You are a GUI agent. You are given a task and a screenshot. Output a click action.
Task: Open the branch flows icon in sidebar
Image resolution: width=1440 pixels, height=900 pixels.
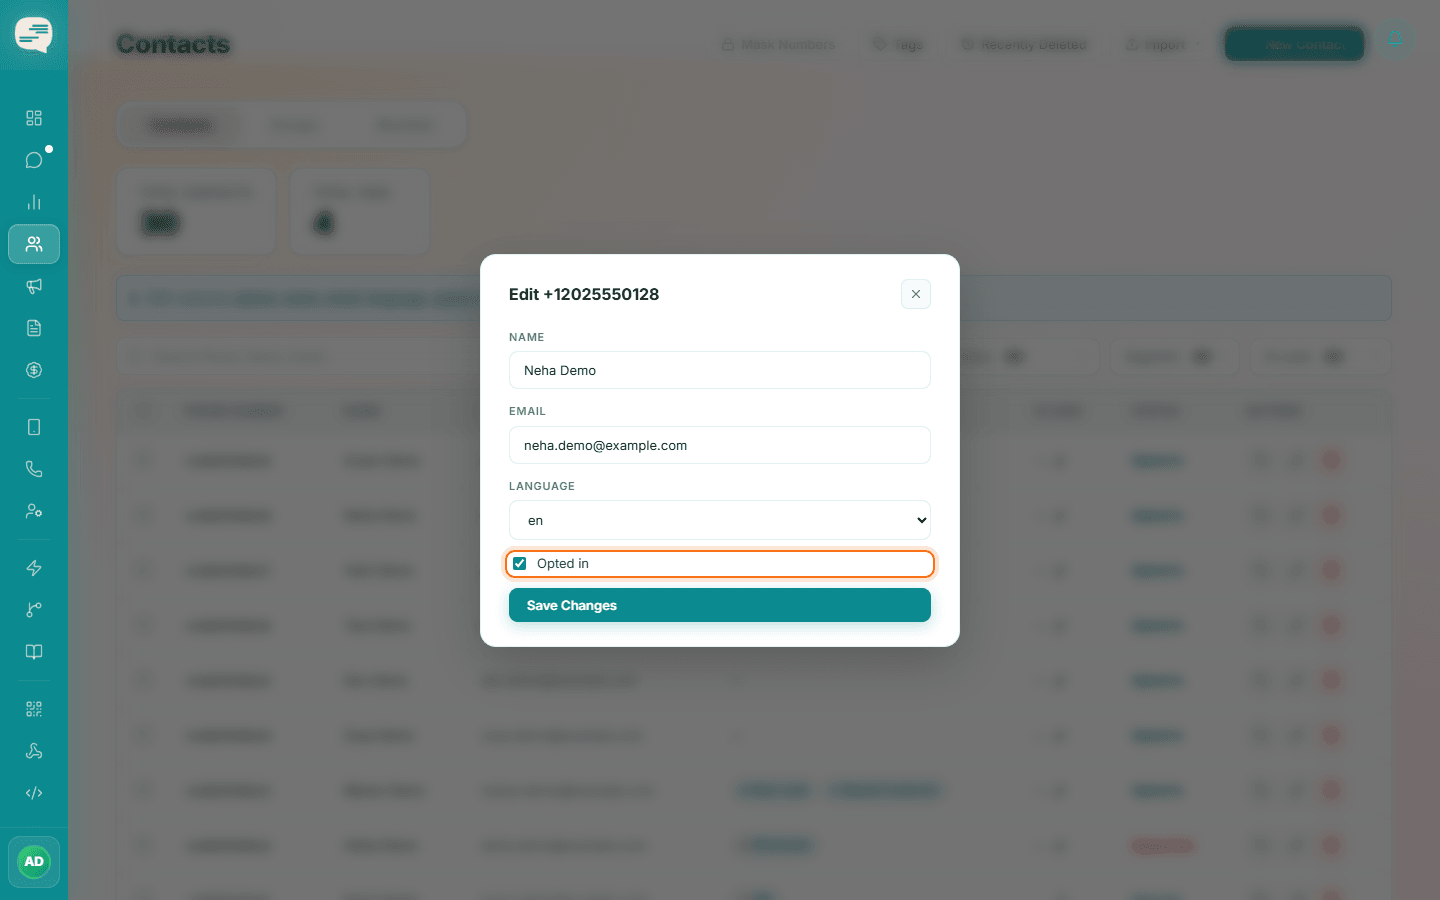(x=34, y=610)
